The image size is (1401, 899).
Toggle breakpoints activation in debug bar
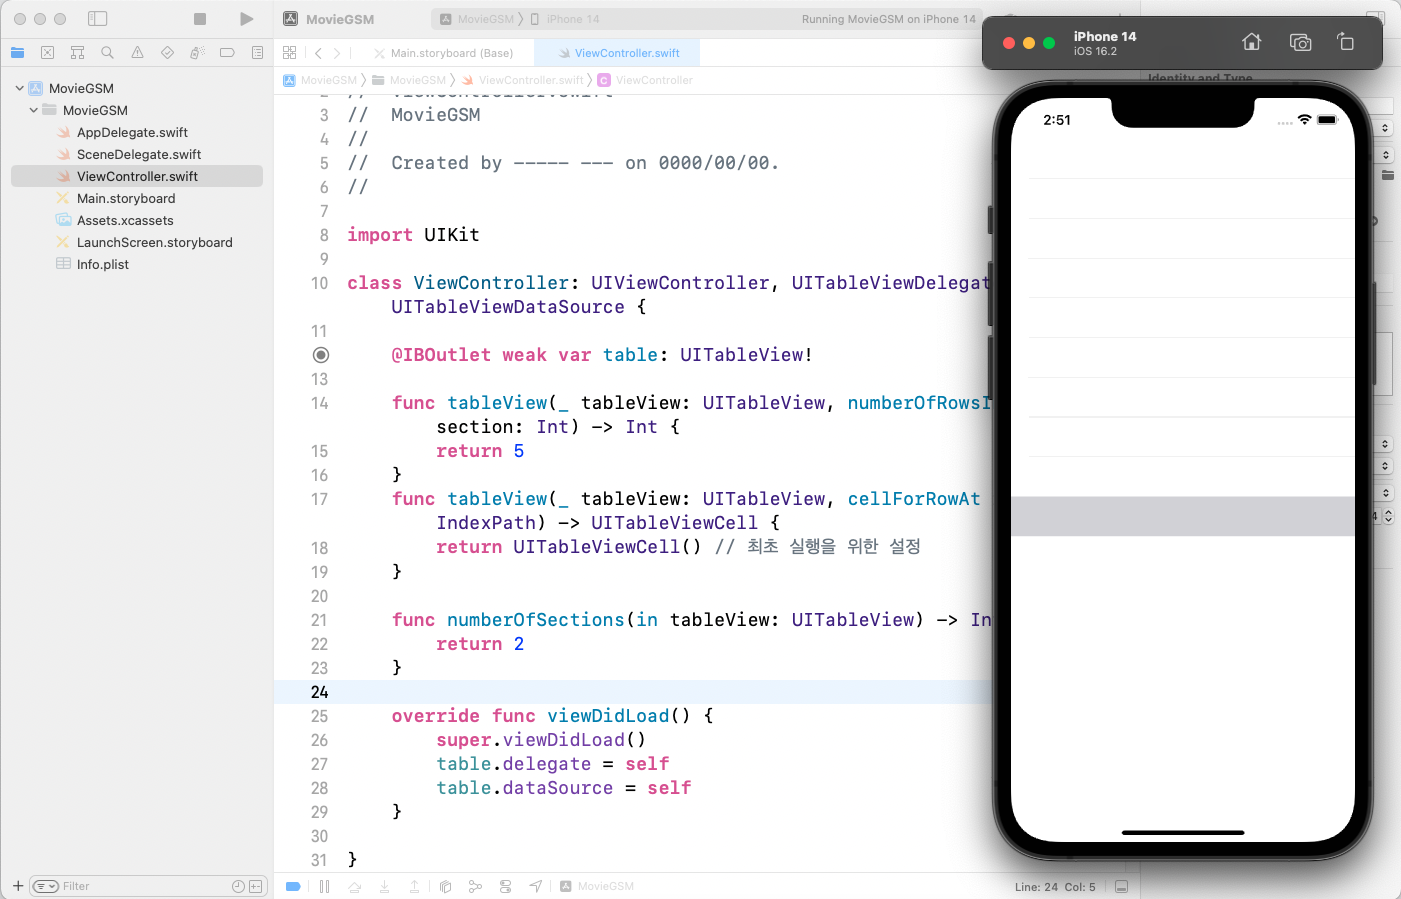293,886
